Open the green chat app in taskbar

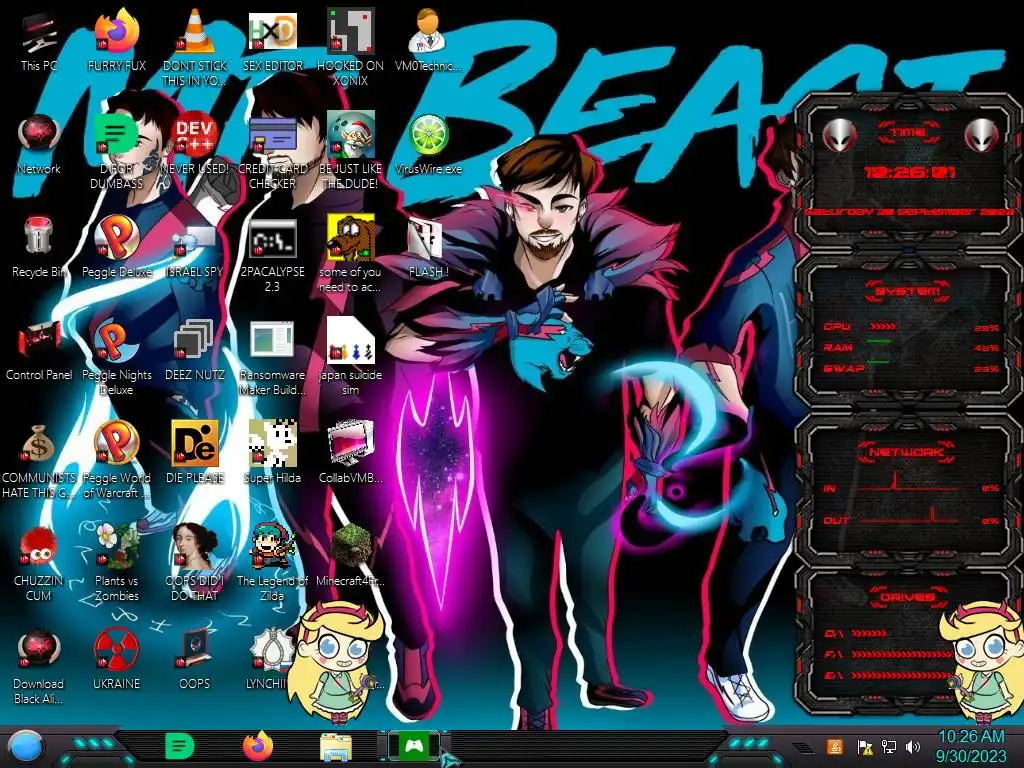tap(179, 746)
